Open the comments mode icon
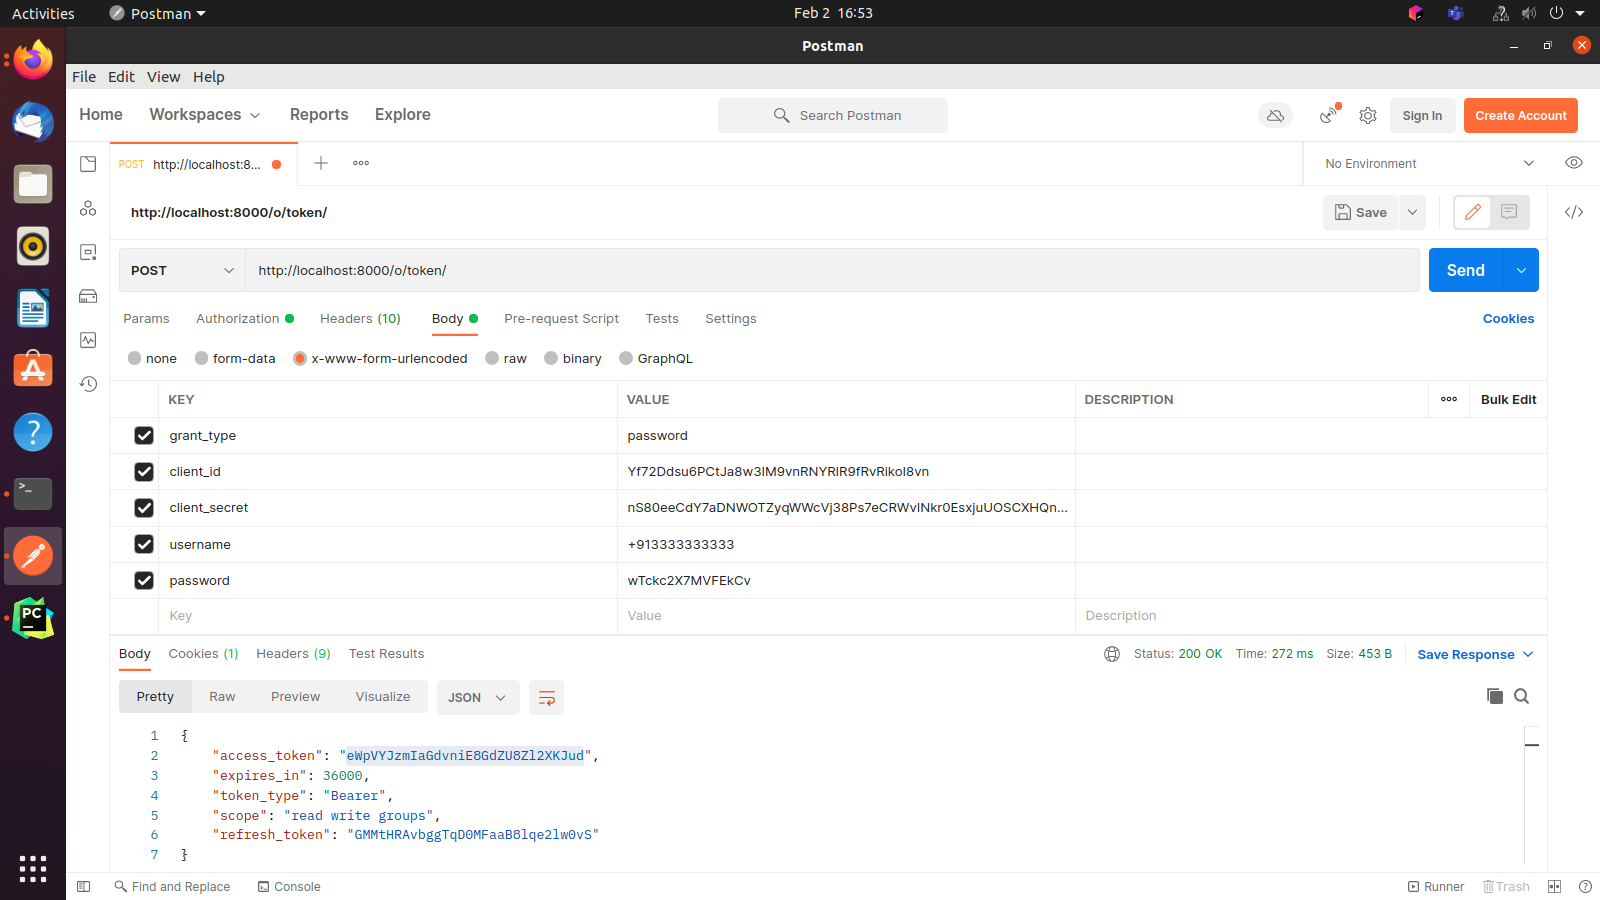 tap(1509, 212)
